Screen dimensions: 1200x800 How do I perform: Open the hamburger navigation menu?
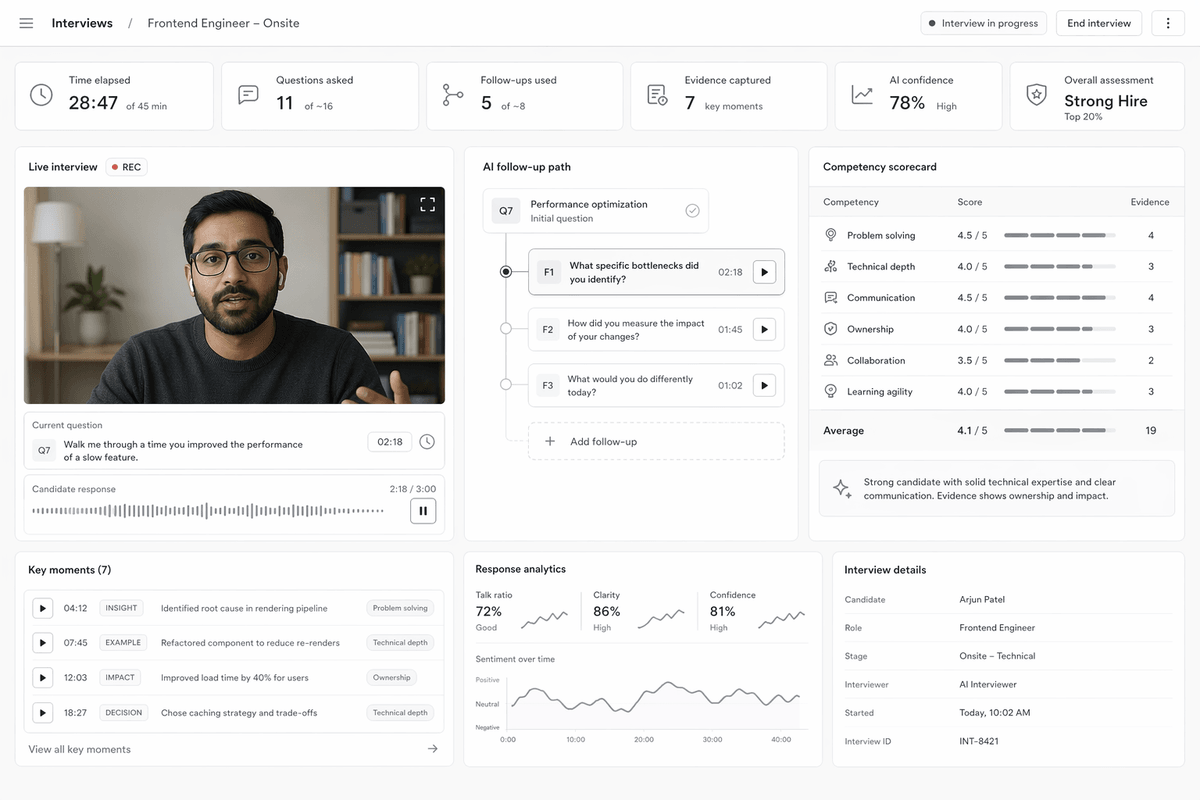coord(26,23)
